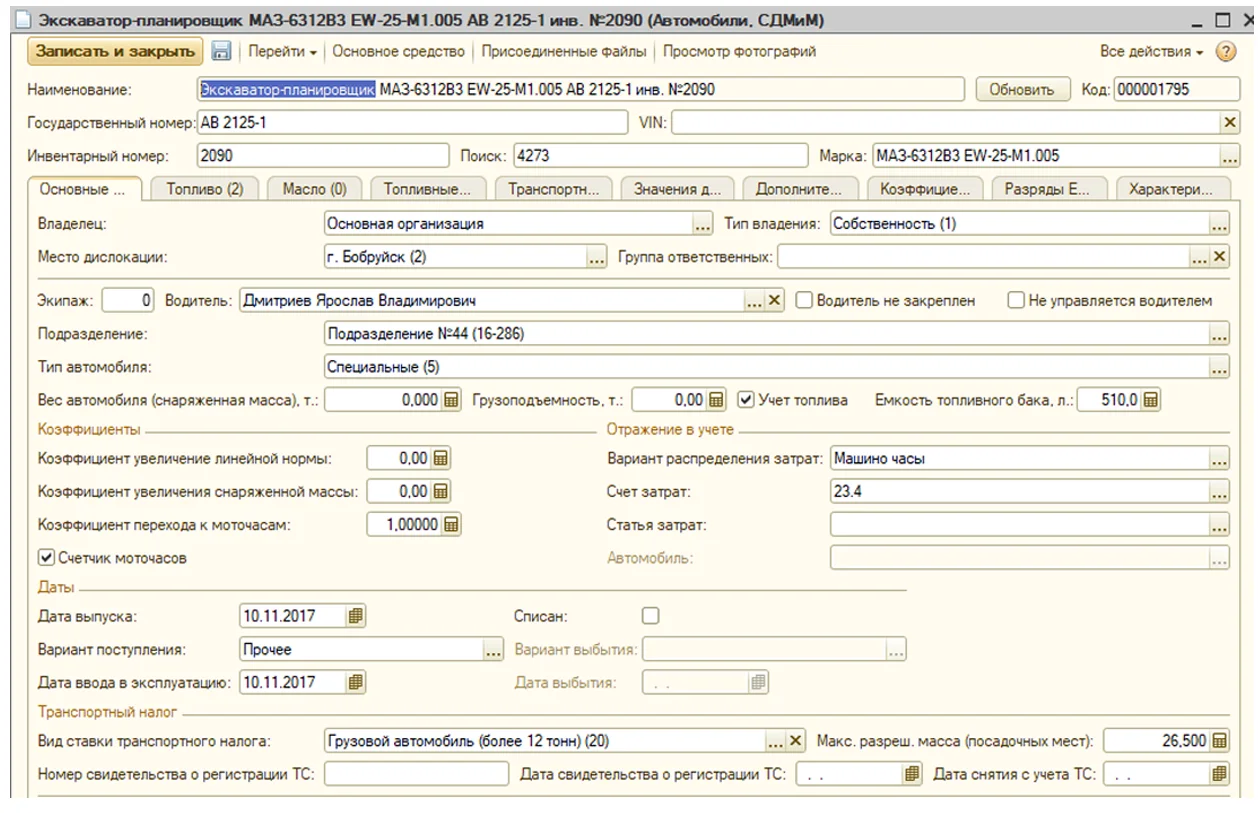Open the Масло (0) tab
Viewport: 1258px width, 813px height.
coord(314,189)
